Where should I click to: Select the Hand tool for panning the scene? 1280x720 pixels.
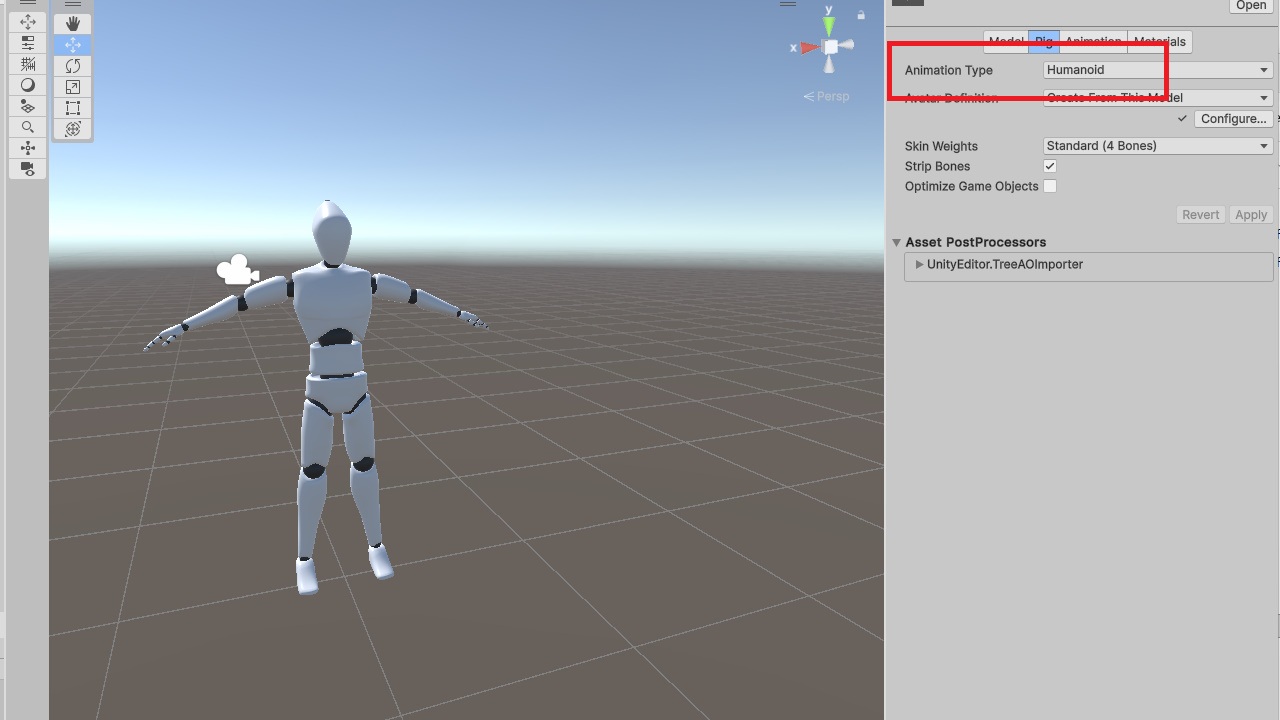pyautogui.click(x=72, y=23)
